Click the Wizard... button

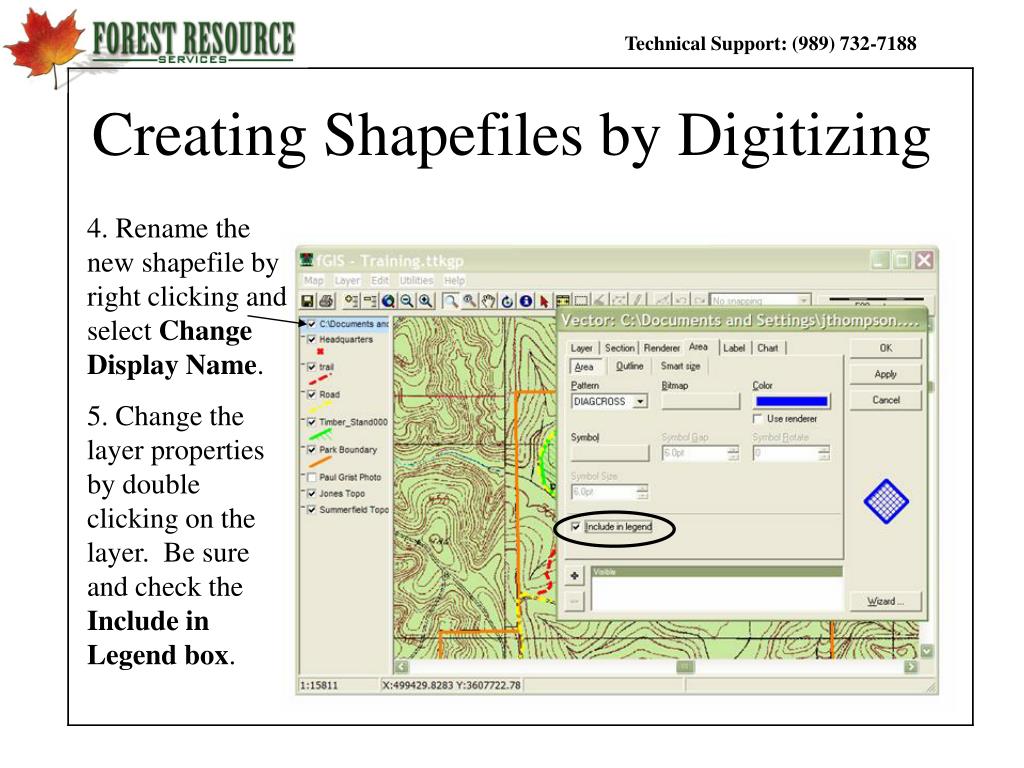coord(886,601)
